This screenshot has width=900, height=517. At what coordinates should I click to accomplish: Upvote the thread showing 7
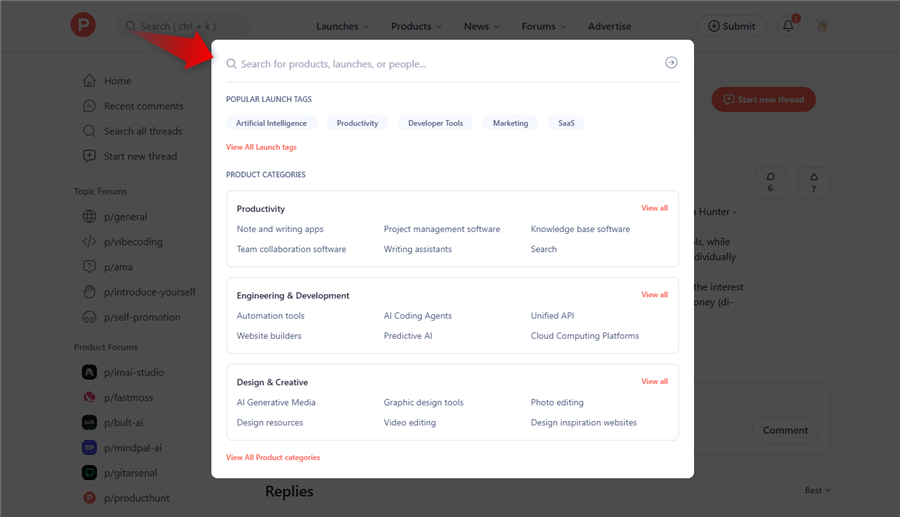pyautogui.click(x=813, y=182)
